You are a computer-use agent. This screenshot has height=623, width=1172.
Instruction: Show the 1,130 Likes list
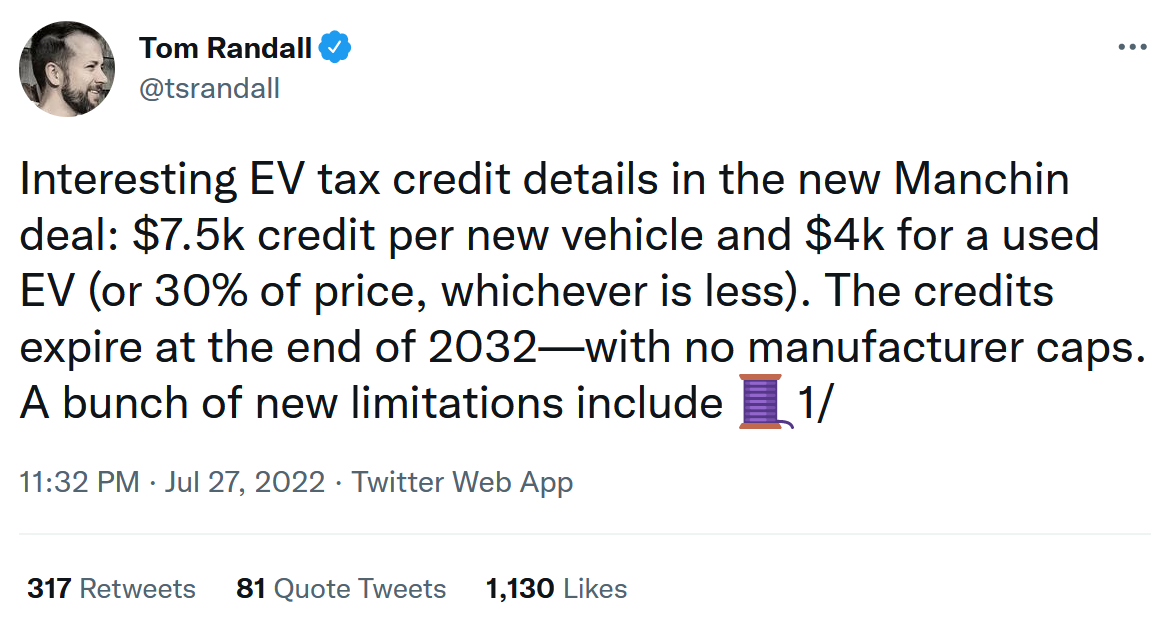click(556, 588)
